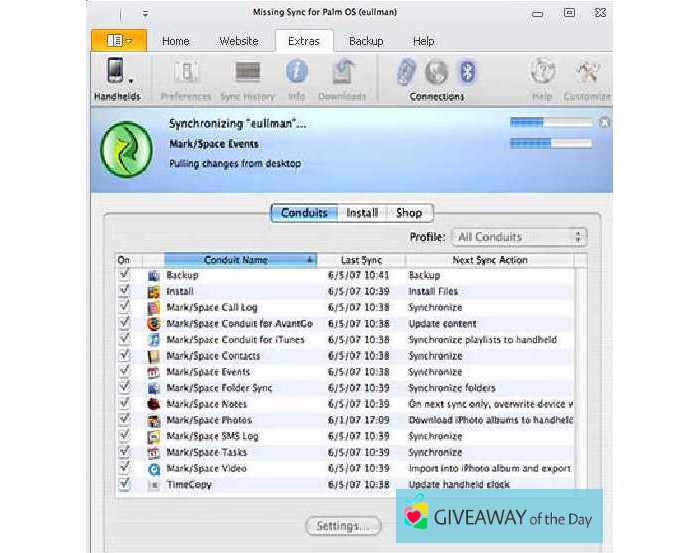The image size is (700, 553).
Task: Click the Handhelds device icon
Action: [x=114, y=71]
